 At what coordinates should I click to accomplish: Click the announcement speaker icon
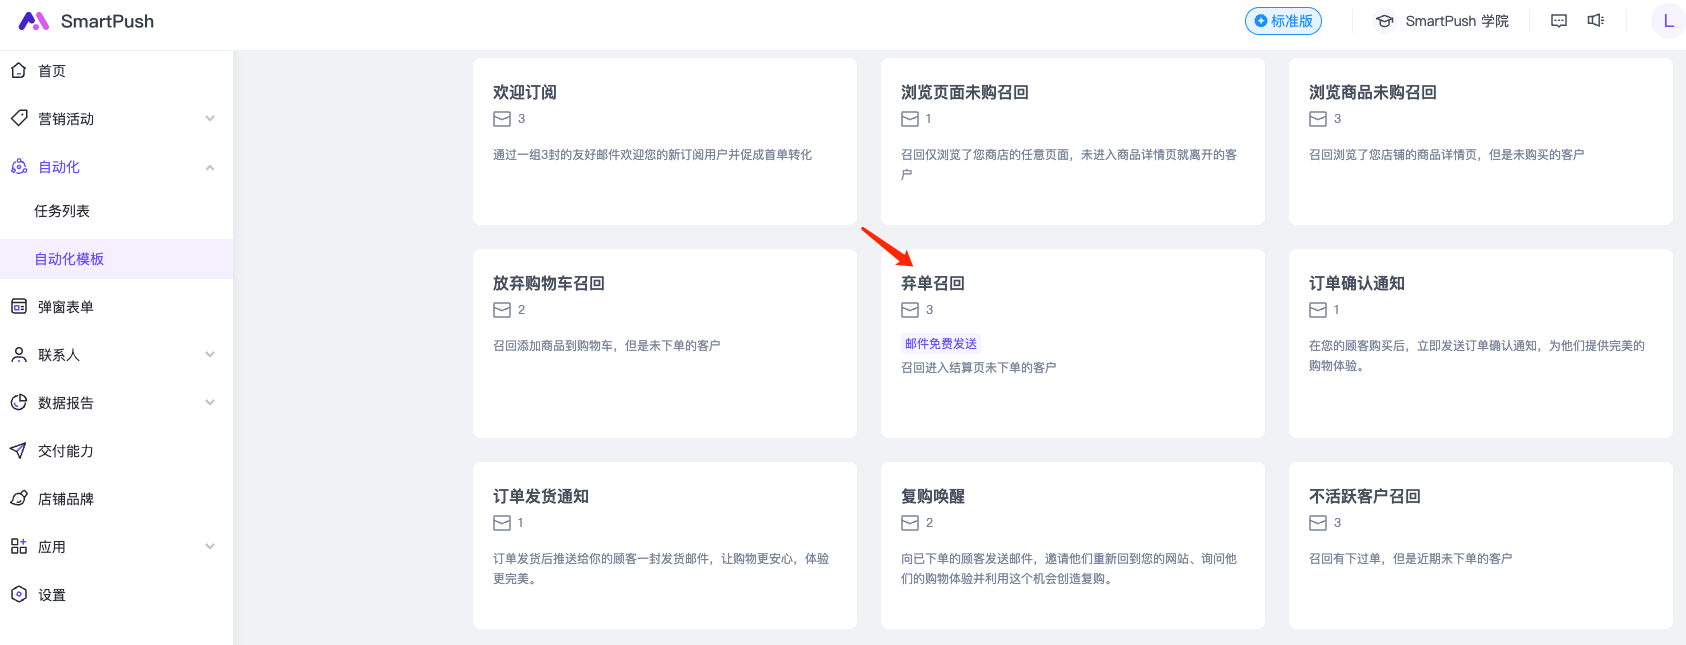[1596, 21]
